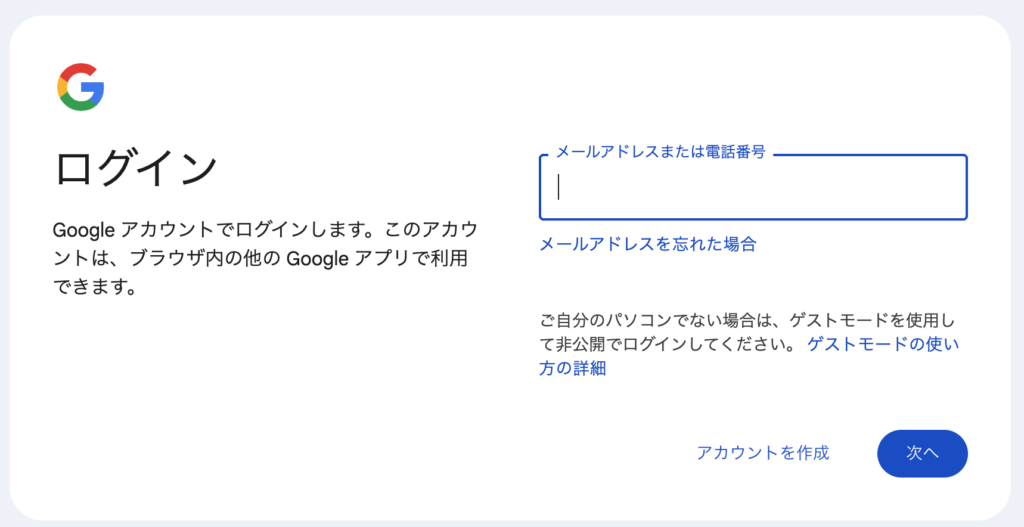Click the floating メールアドレスまたは電話番号 label
Viewport: 1024px width, 527px height.
(x=660, y=152)
